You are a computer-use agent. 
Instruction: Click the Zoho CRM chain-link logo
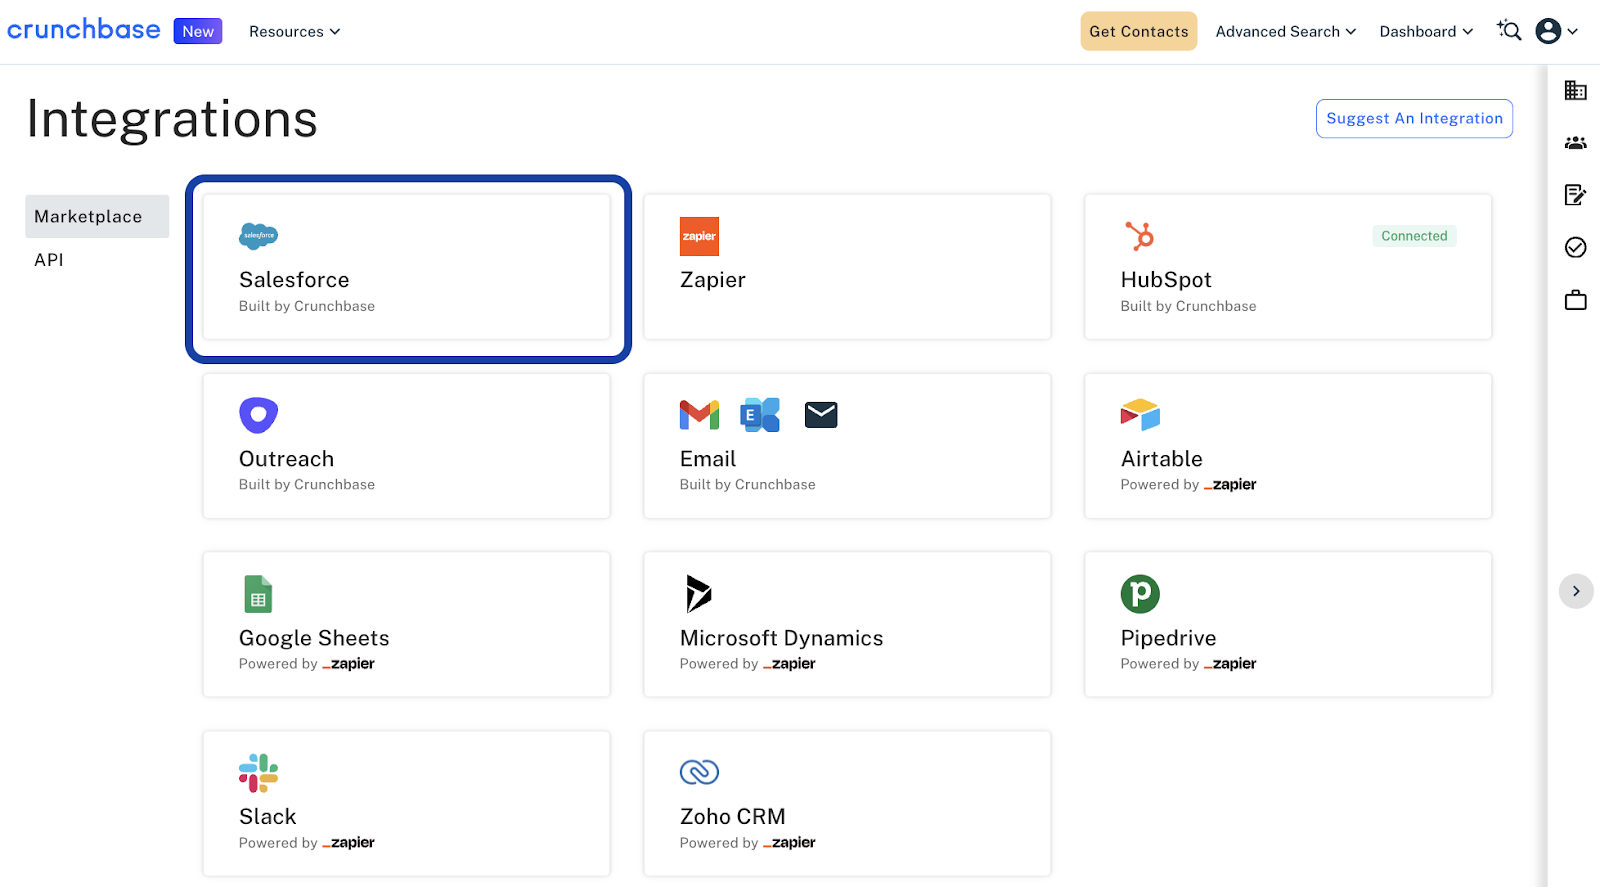pyautogui.click(x=699, y=772)
